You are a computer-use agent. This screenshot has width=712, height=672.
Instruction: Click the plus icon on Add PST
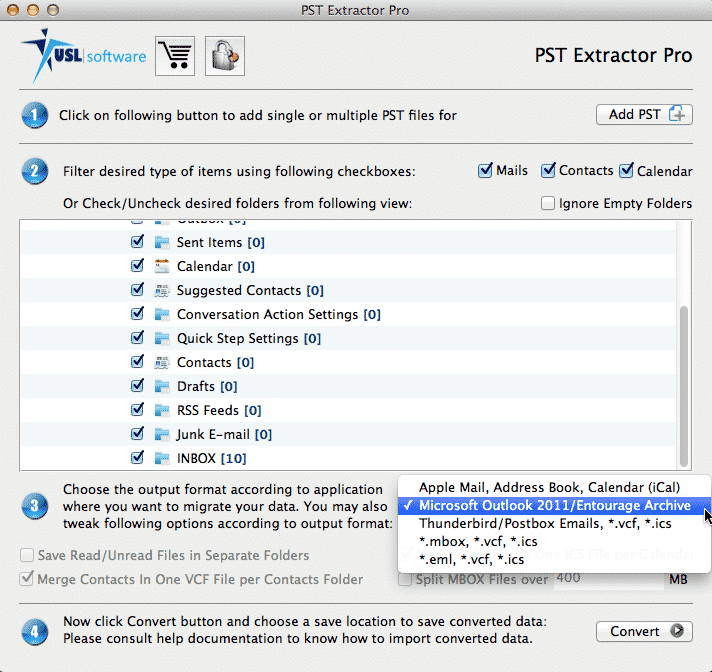(677, 114)
